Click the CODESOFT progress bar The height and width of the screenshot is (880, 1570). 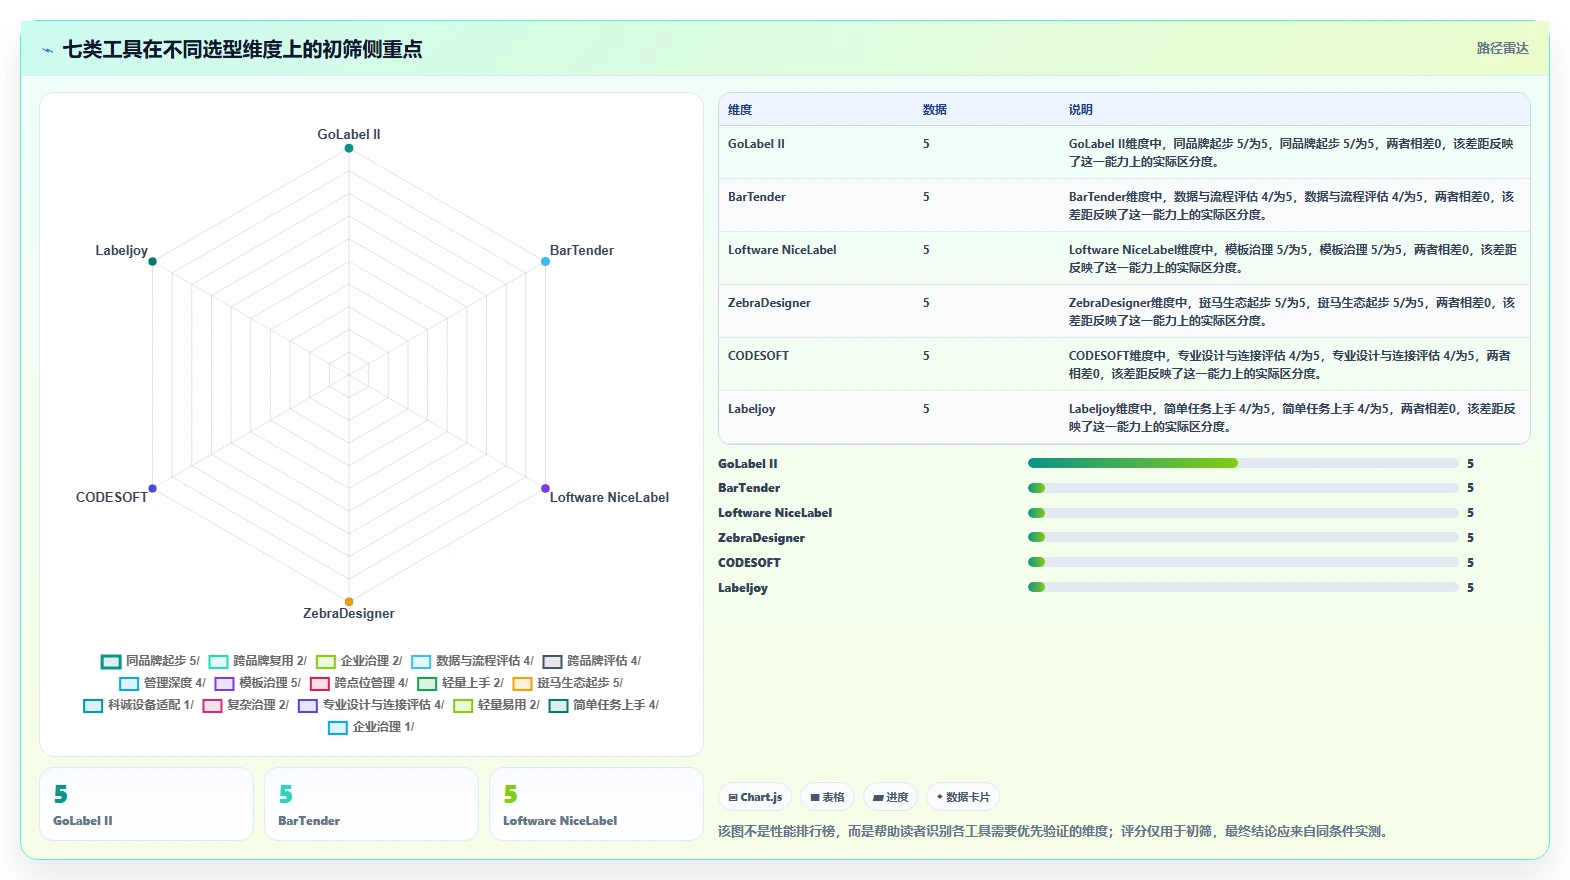pos(1243,562)
